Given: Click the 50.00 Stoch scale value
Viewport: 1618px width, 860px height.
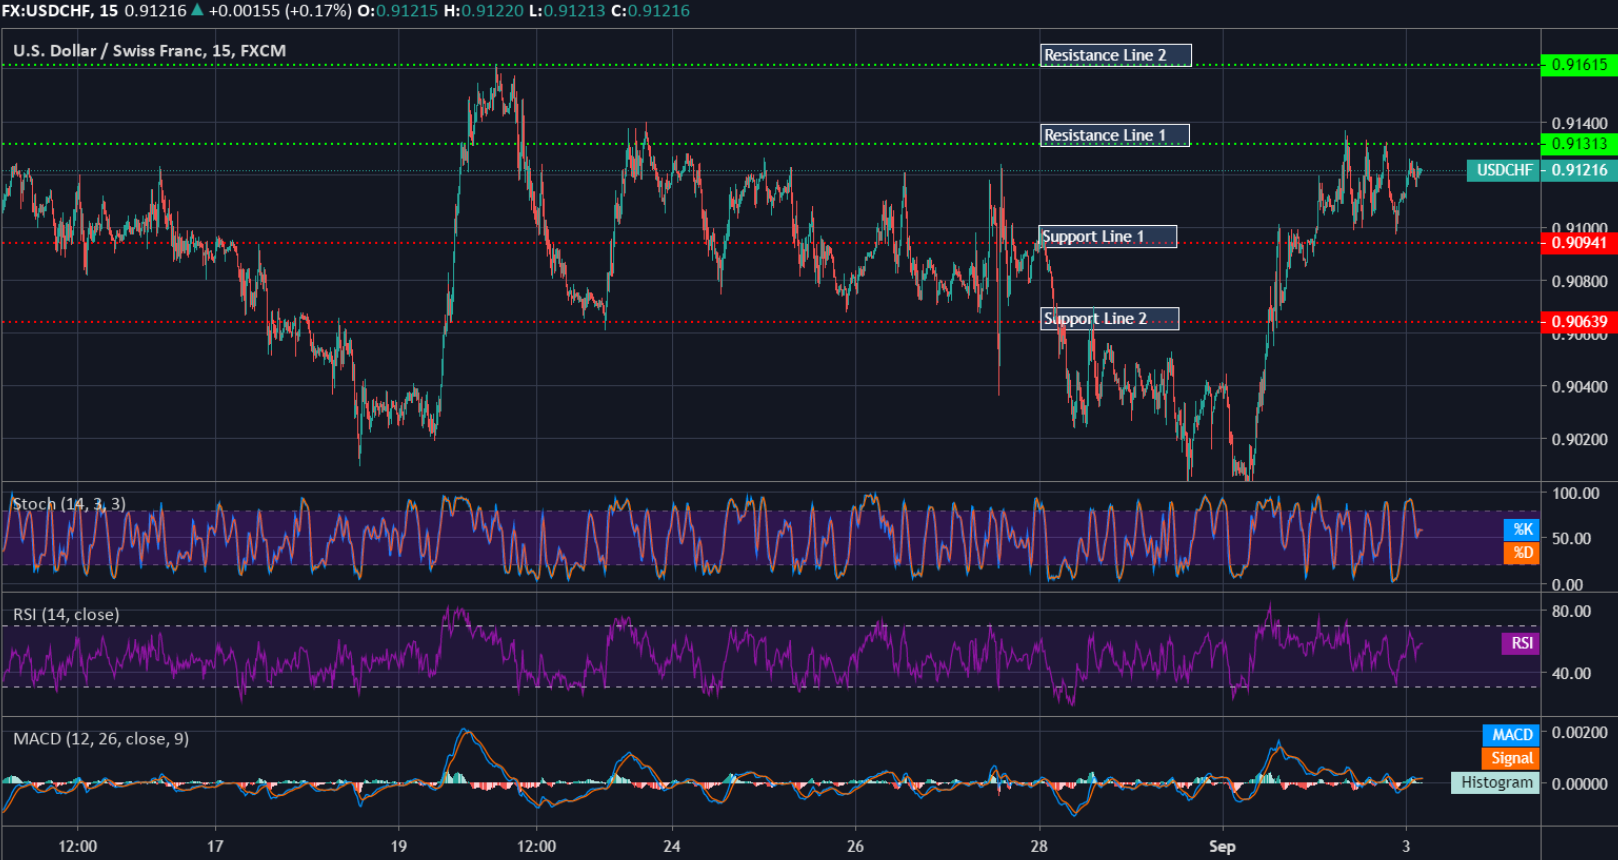Looking at the screenshot, I should click(1571, 538).
